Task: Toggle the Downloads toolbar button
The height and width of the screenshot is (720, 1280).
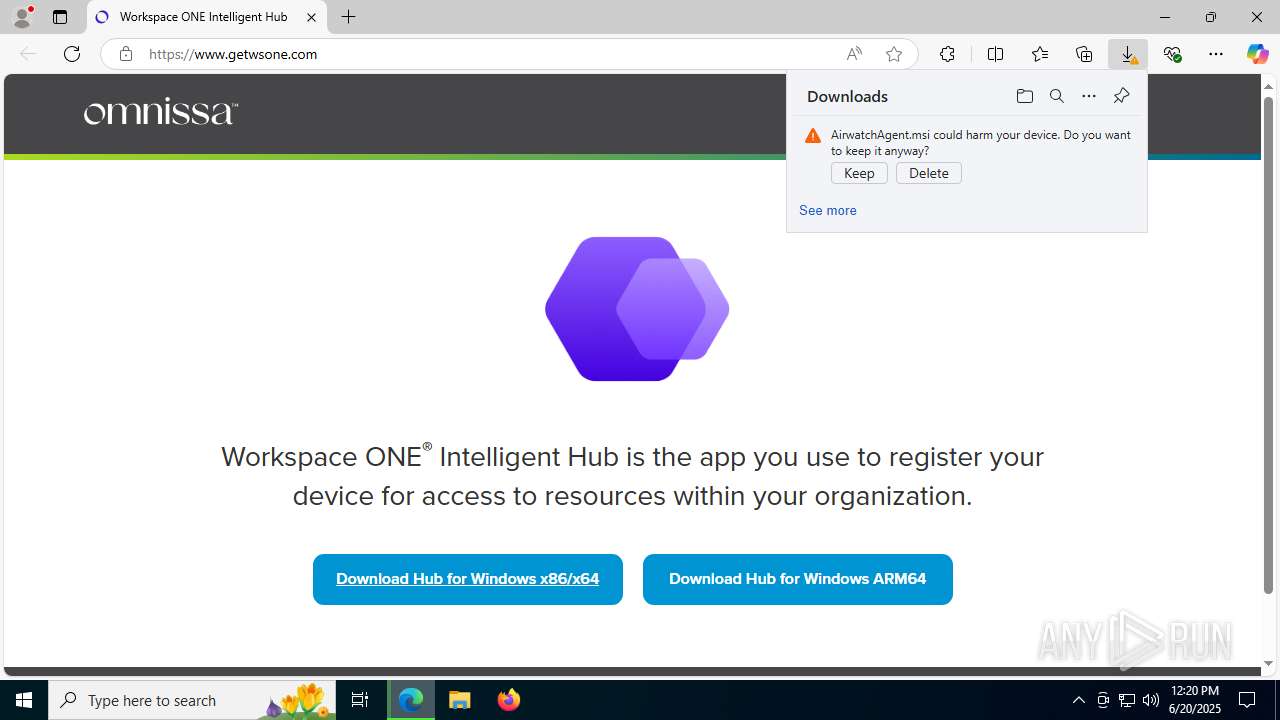Action: pos(1128,54)
